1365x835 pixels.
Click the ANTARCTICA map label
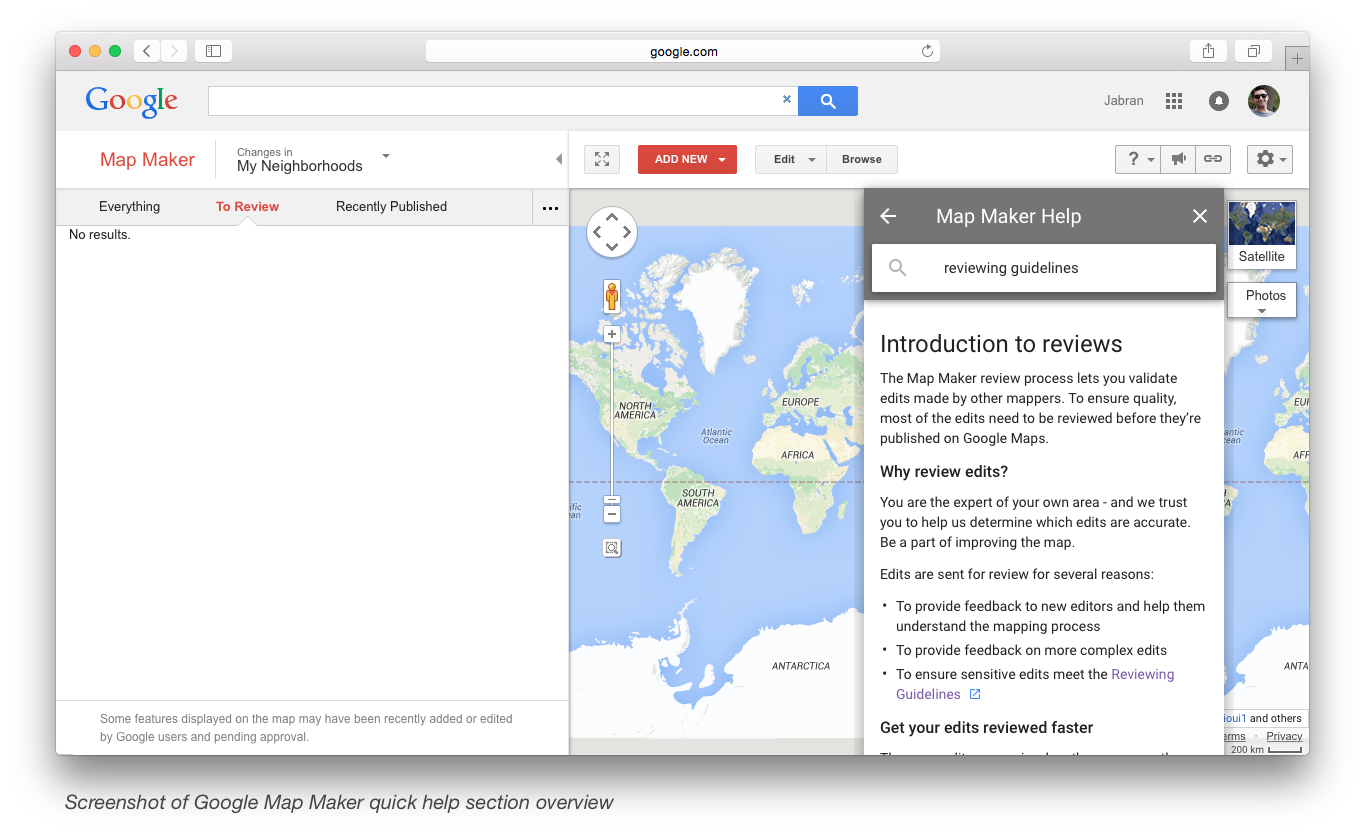pyautogui.click(x=800, y=666)
